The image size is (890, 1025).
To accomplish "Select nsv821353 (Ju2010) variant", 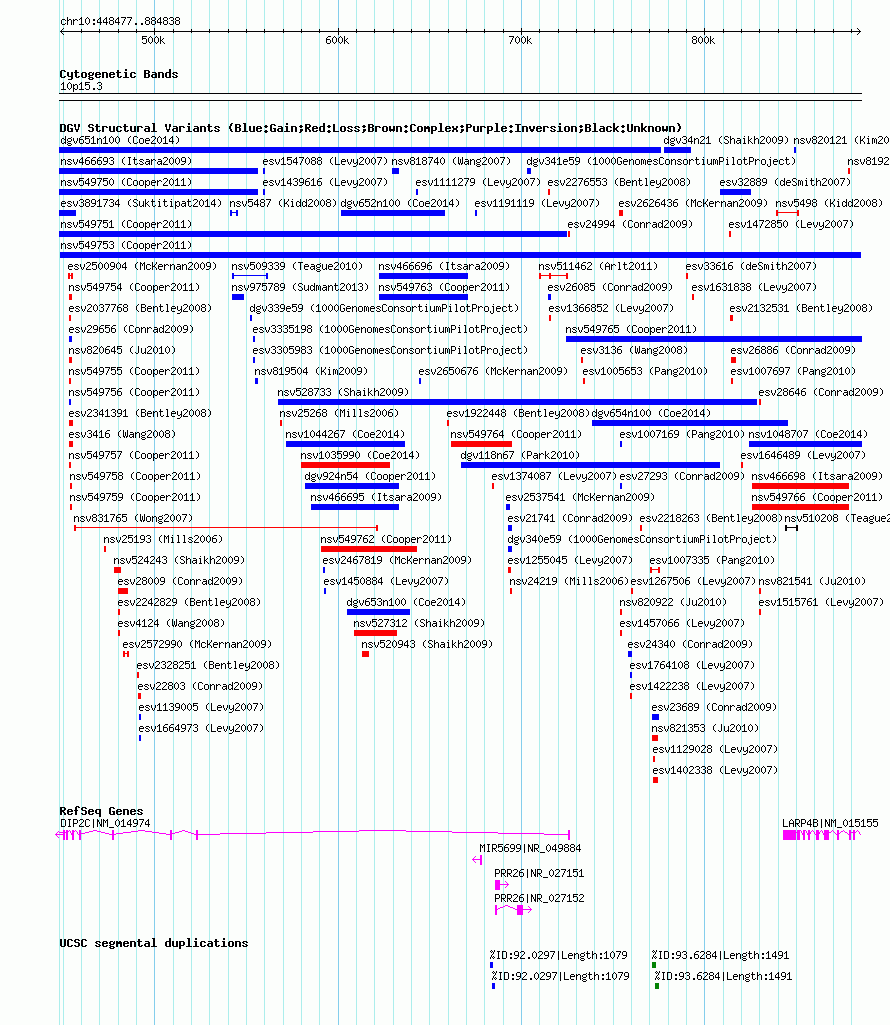I will 655,738.
